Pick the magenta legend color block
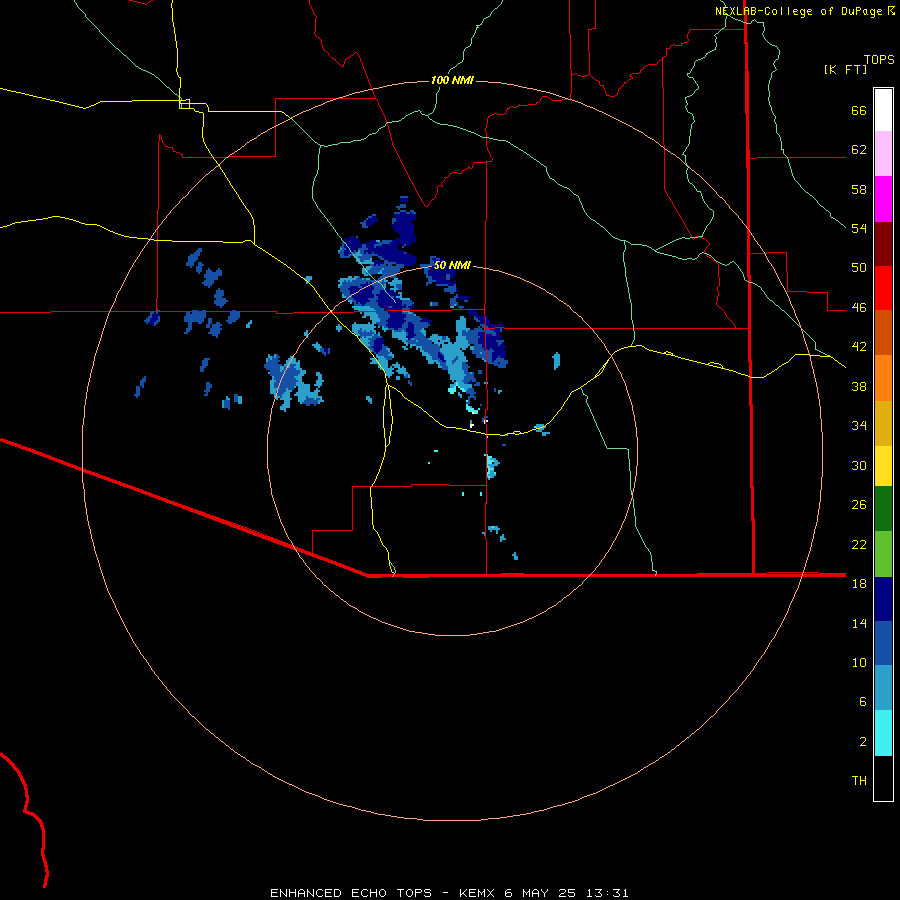 (x=883, y=199)
